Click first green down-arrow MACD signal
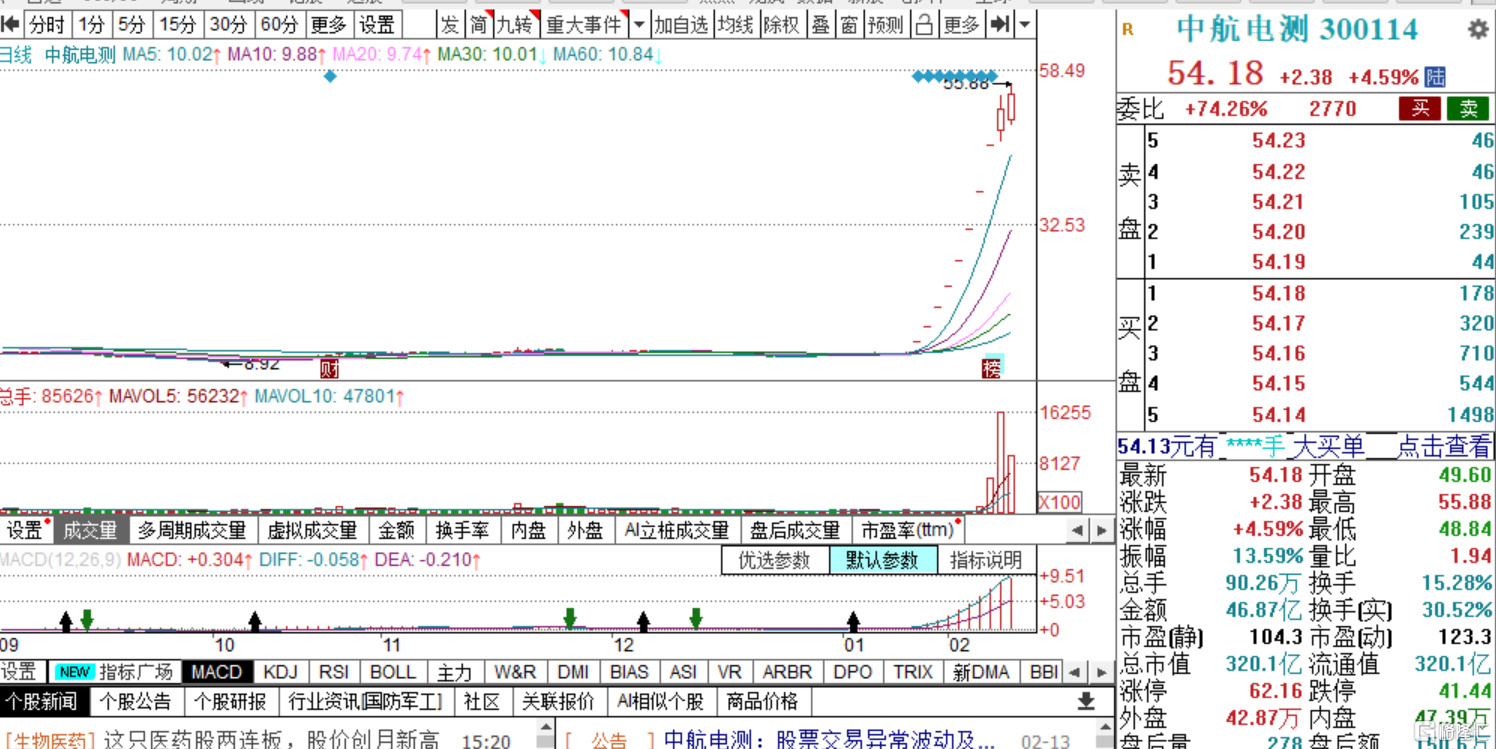The image size is (1496, 749). pos(87,620)
